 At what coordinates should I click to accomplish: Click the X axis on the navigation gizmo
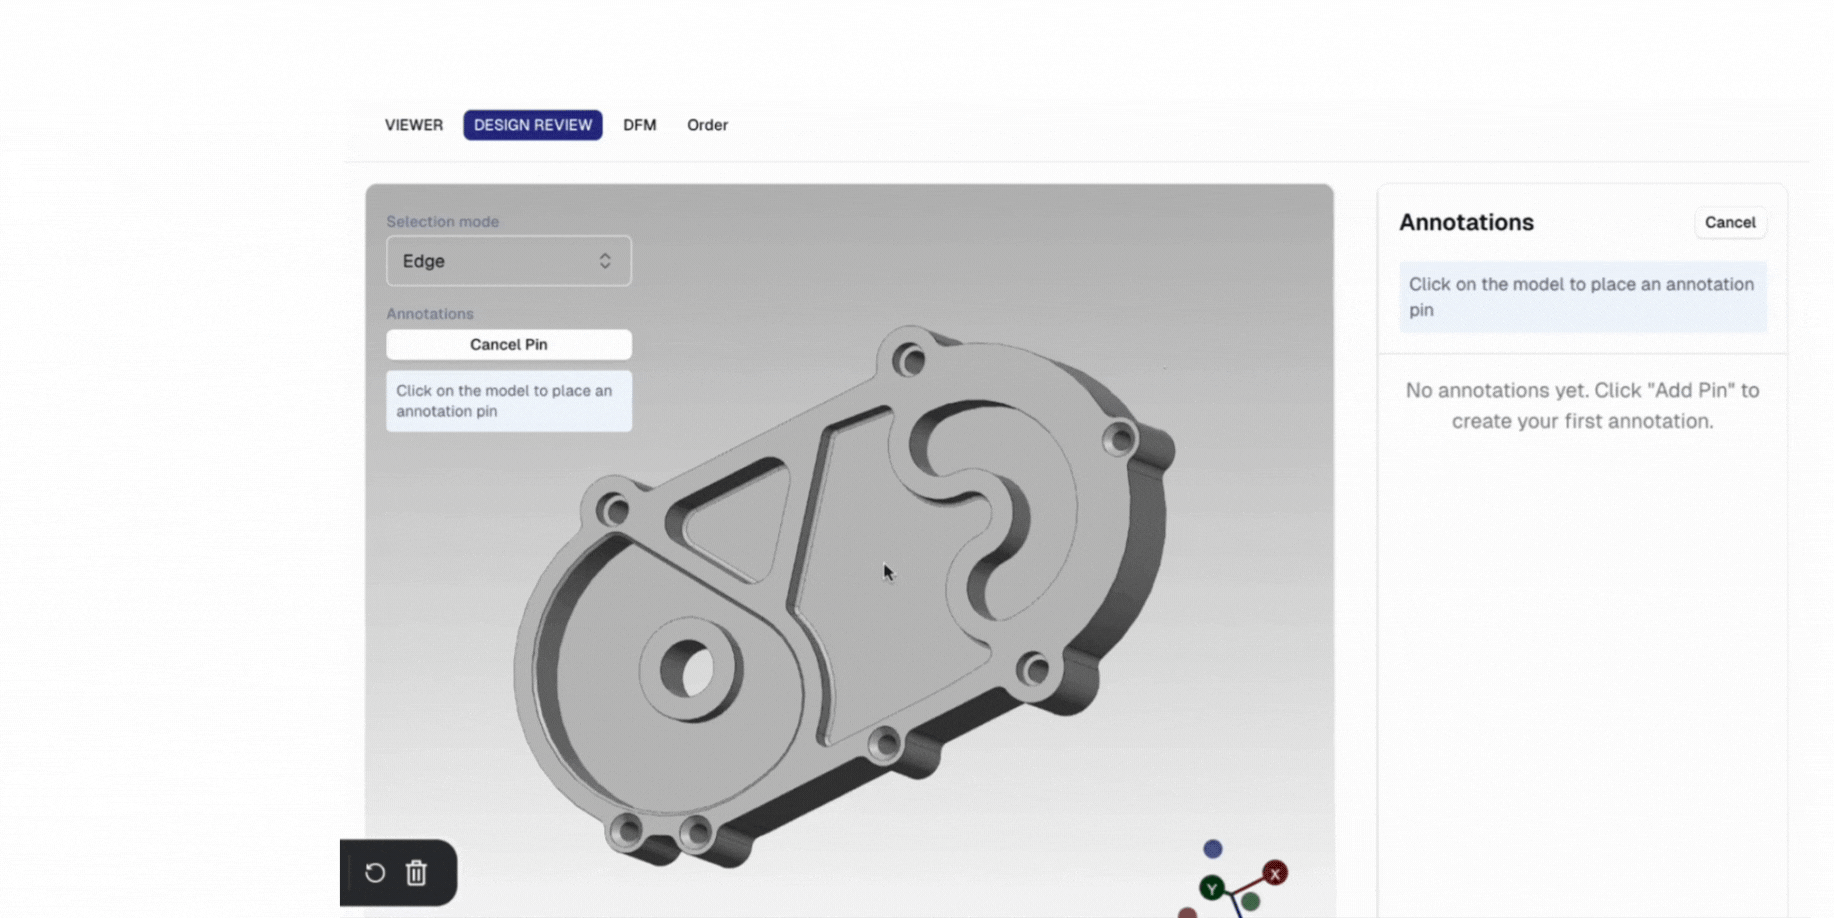(1274, 874)
